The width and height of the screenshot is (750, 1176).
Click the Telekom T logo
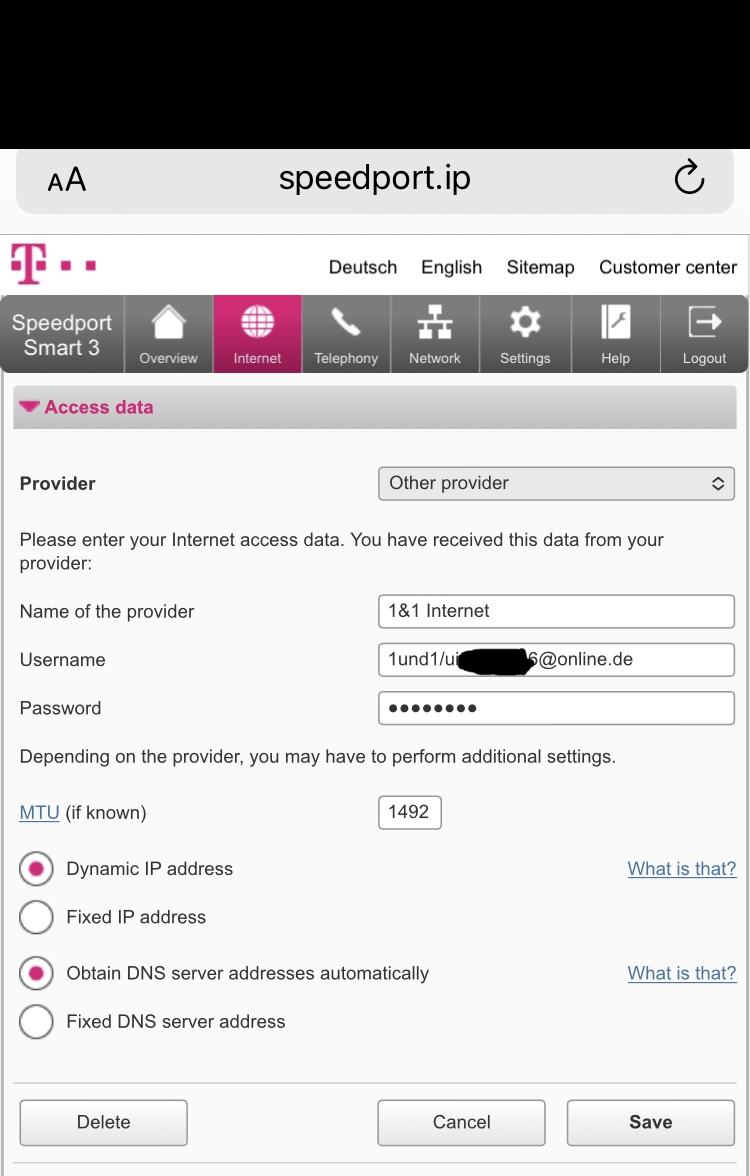(x=30, y=265)
